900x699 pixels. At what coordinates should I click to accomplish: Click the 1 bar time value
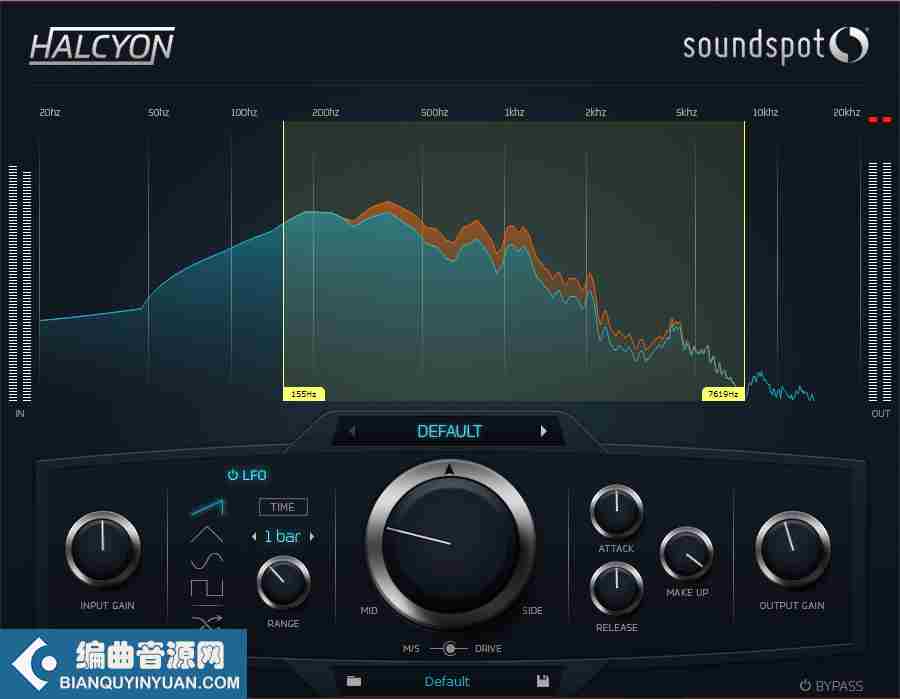click(282, 537)
